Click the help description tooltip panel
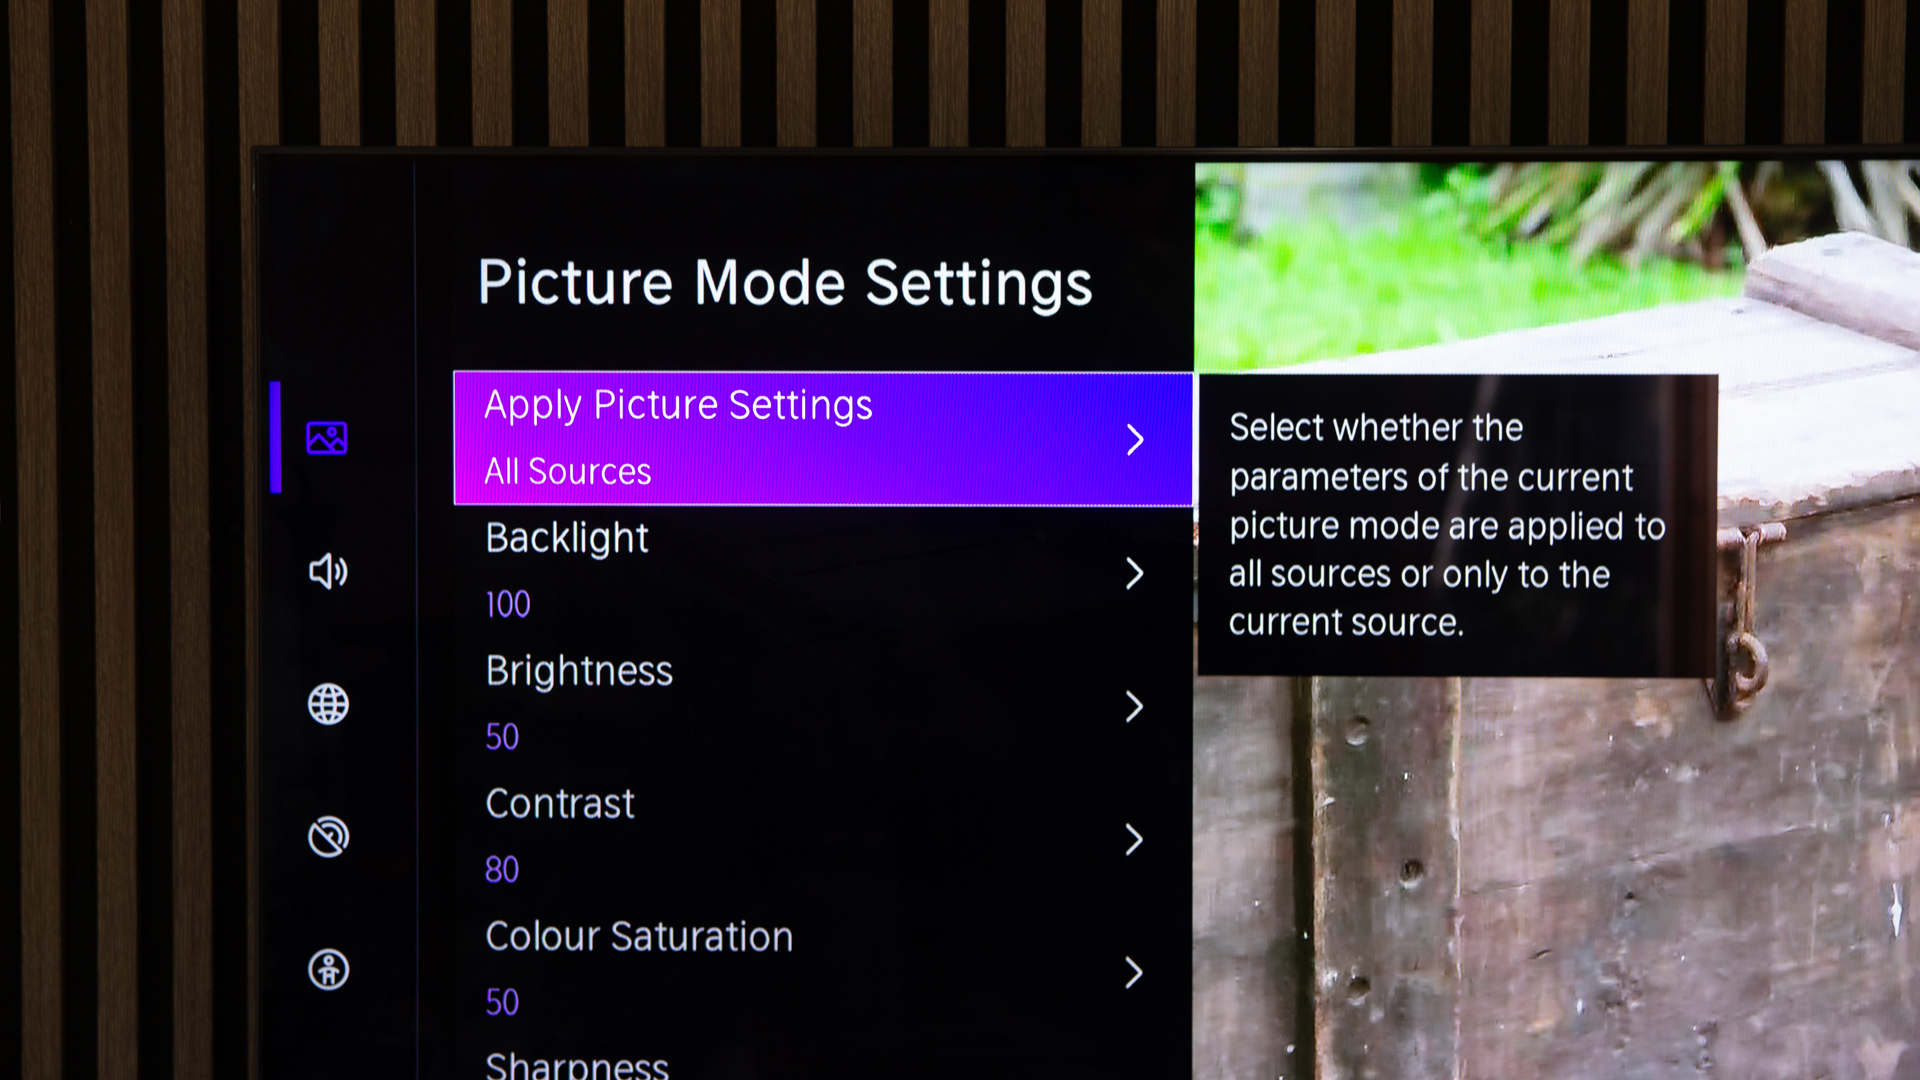 point(1457,525)
